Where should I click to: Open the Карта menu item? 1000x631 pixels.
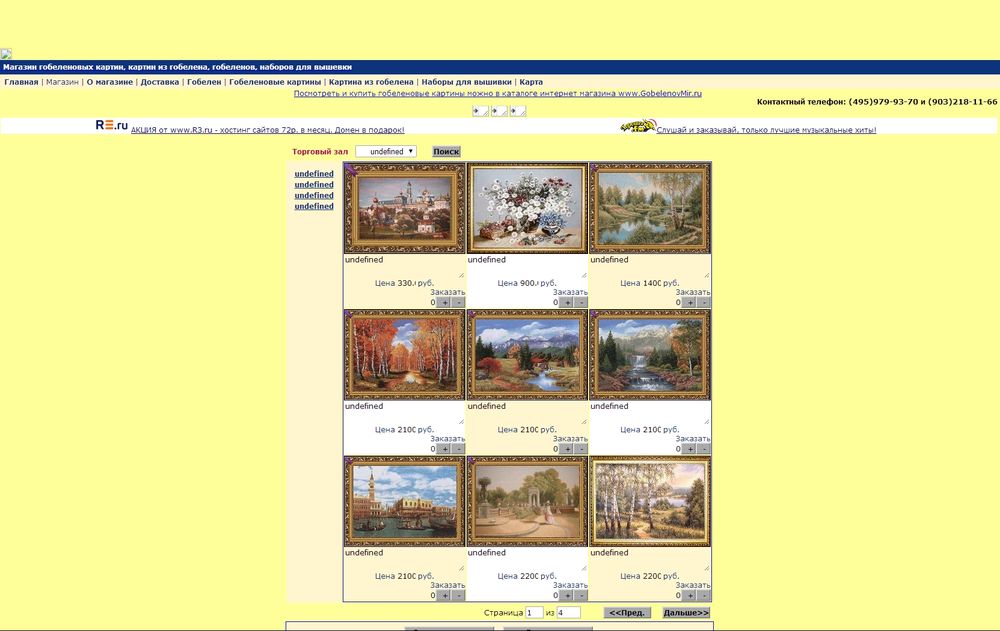tap(531, 82)
